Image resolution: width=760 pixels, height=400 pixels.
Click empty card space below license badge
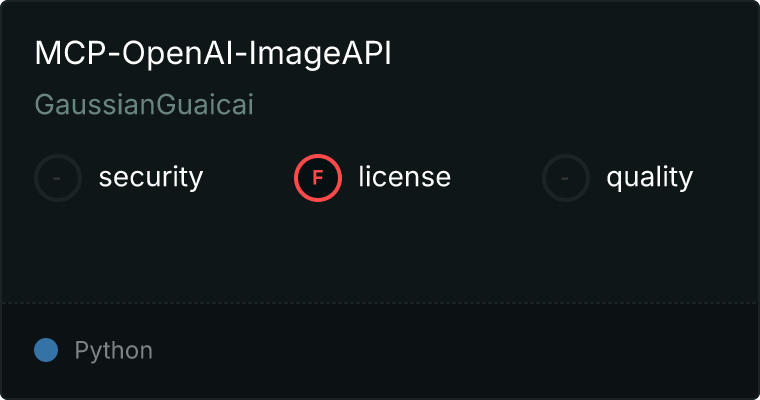(x=318, y=250)
